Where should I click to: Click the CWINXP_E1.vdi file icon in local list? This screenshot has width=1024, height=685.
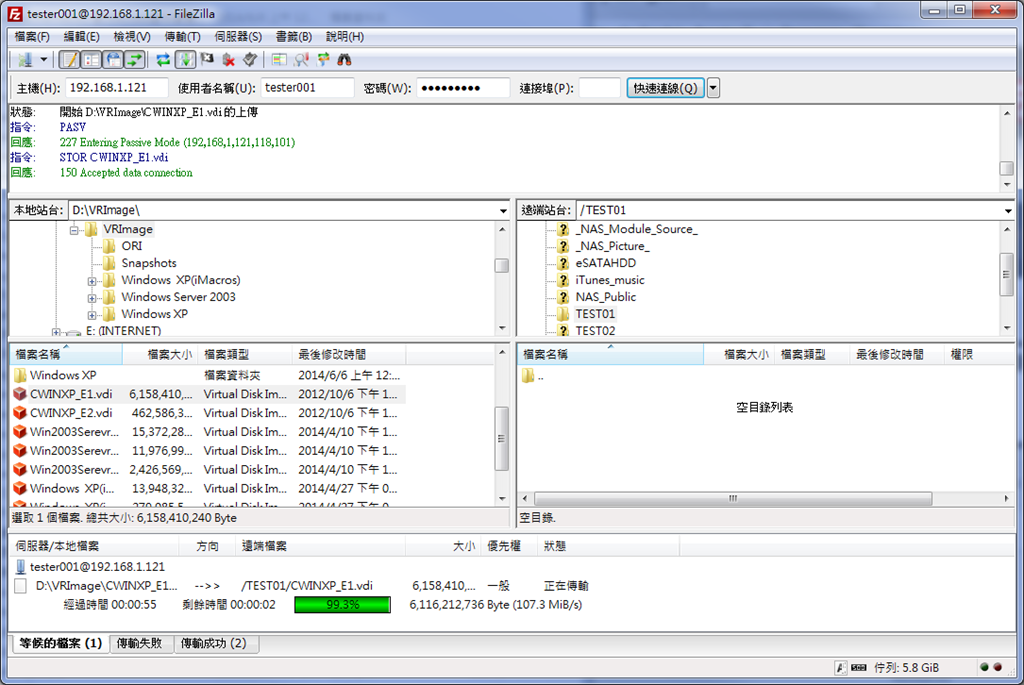(20, 394)
